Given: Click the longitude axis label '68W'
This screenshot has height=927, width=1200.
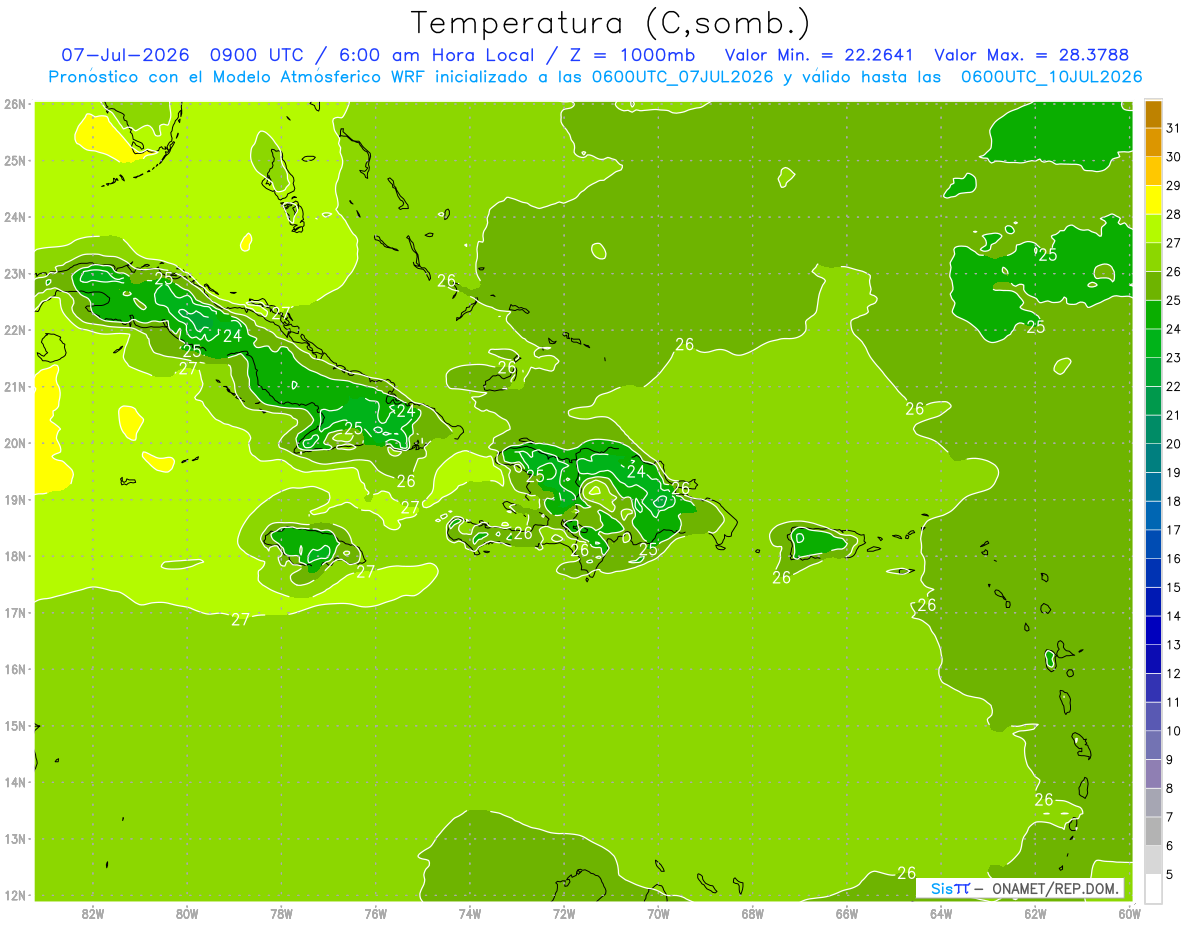Looking at the screenshot, I should 753,913.
